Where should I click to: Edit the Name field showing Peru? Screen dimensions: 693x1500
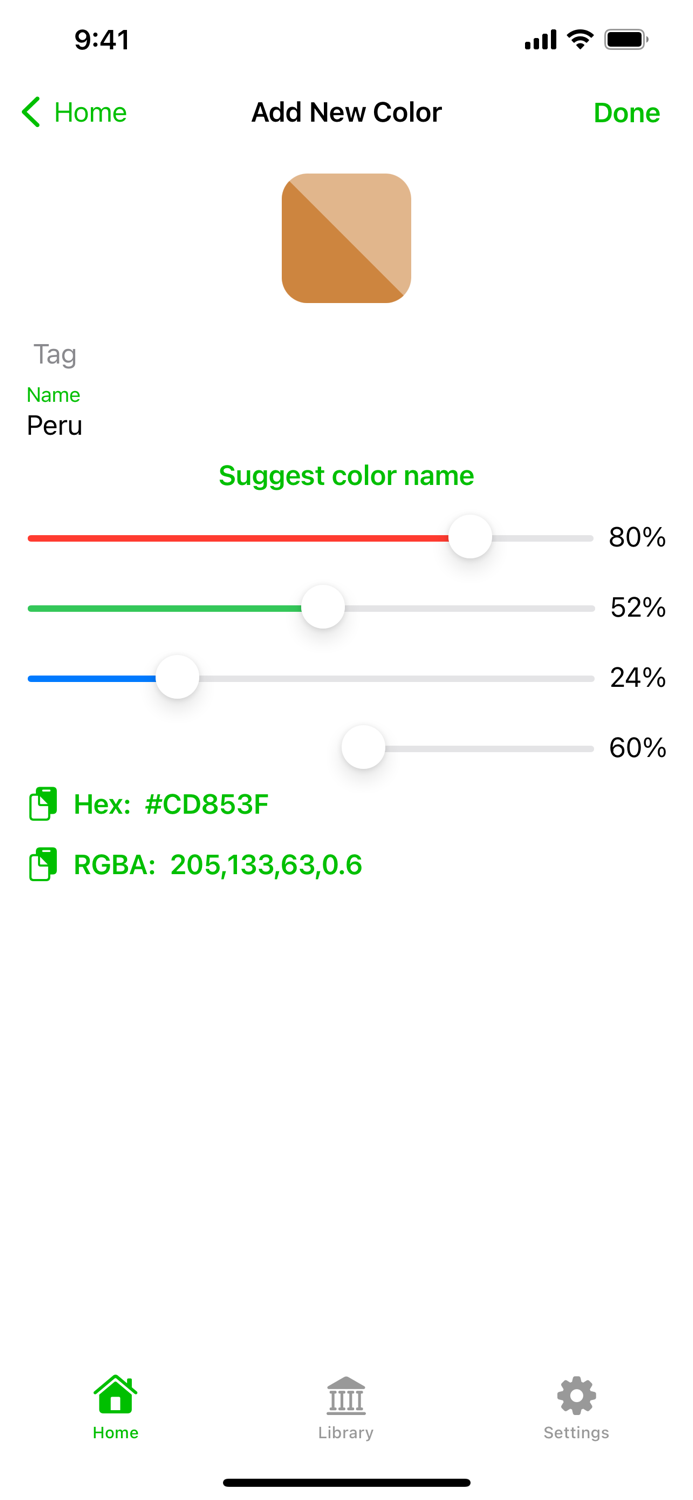[x=55, y=425]
